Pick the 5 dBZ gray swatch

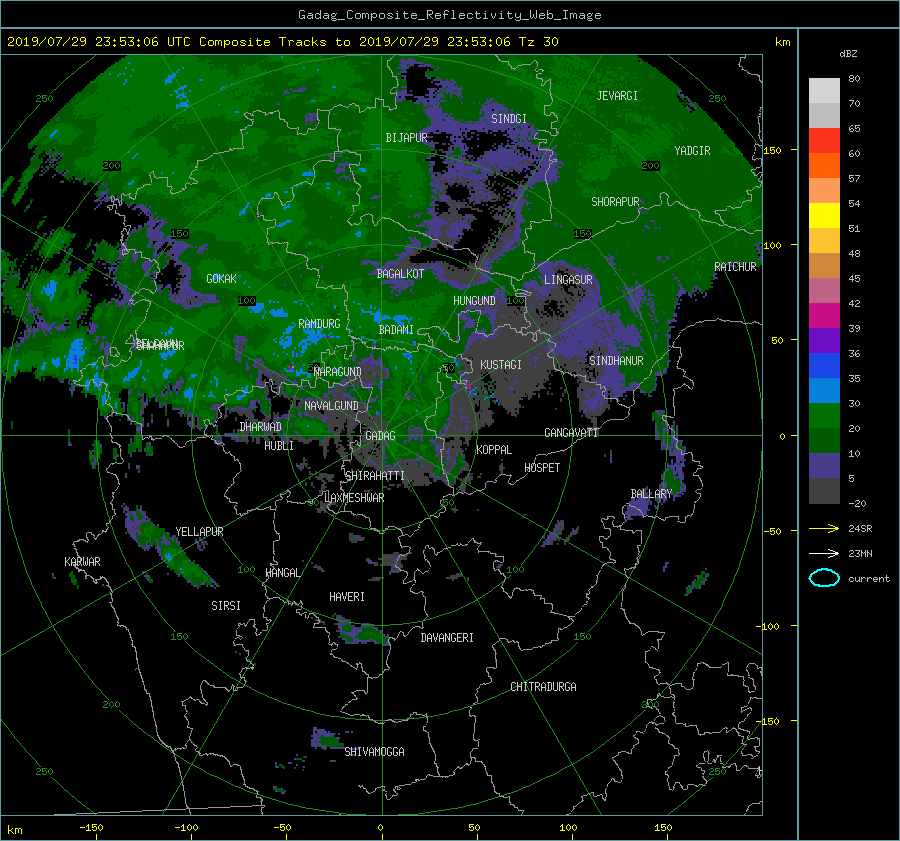pos(824,491)
